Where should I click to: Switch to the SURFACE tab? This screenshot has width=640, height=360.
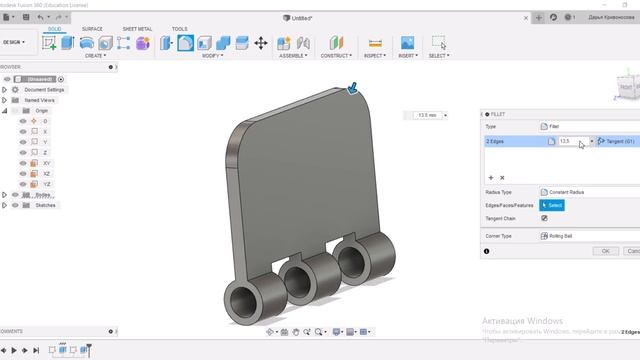pyautogui.click(x=92, y=29)
